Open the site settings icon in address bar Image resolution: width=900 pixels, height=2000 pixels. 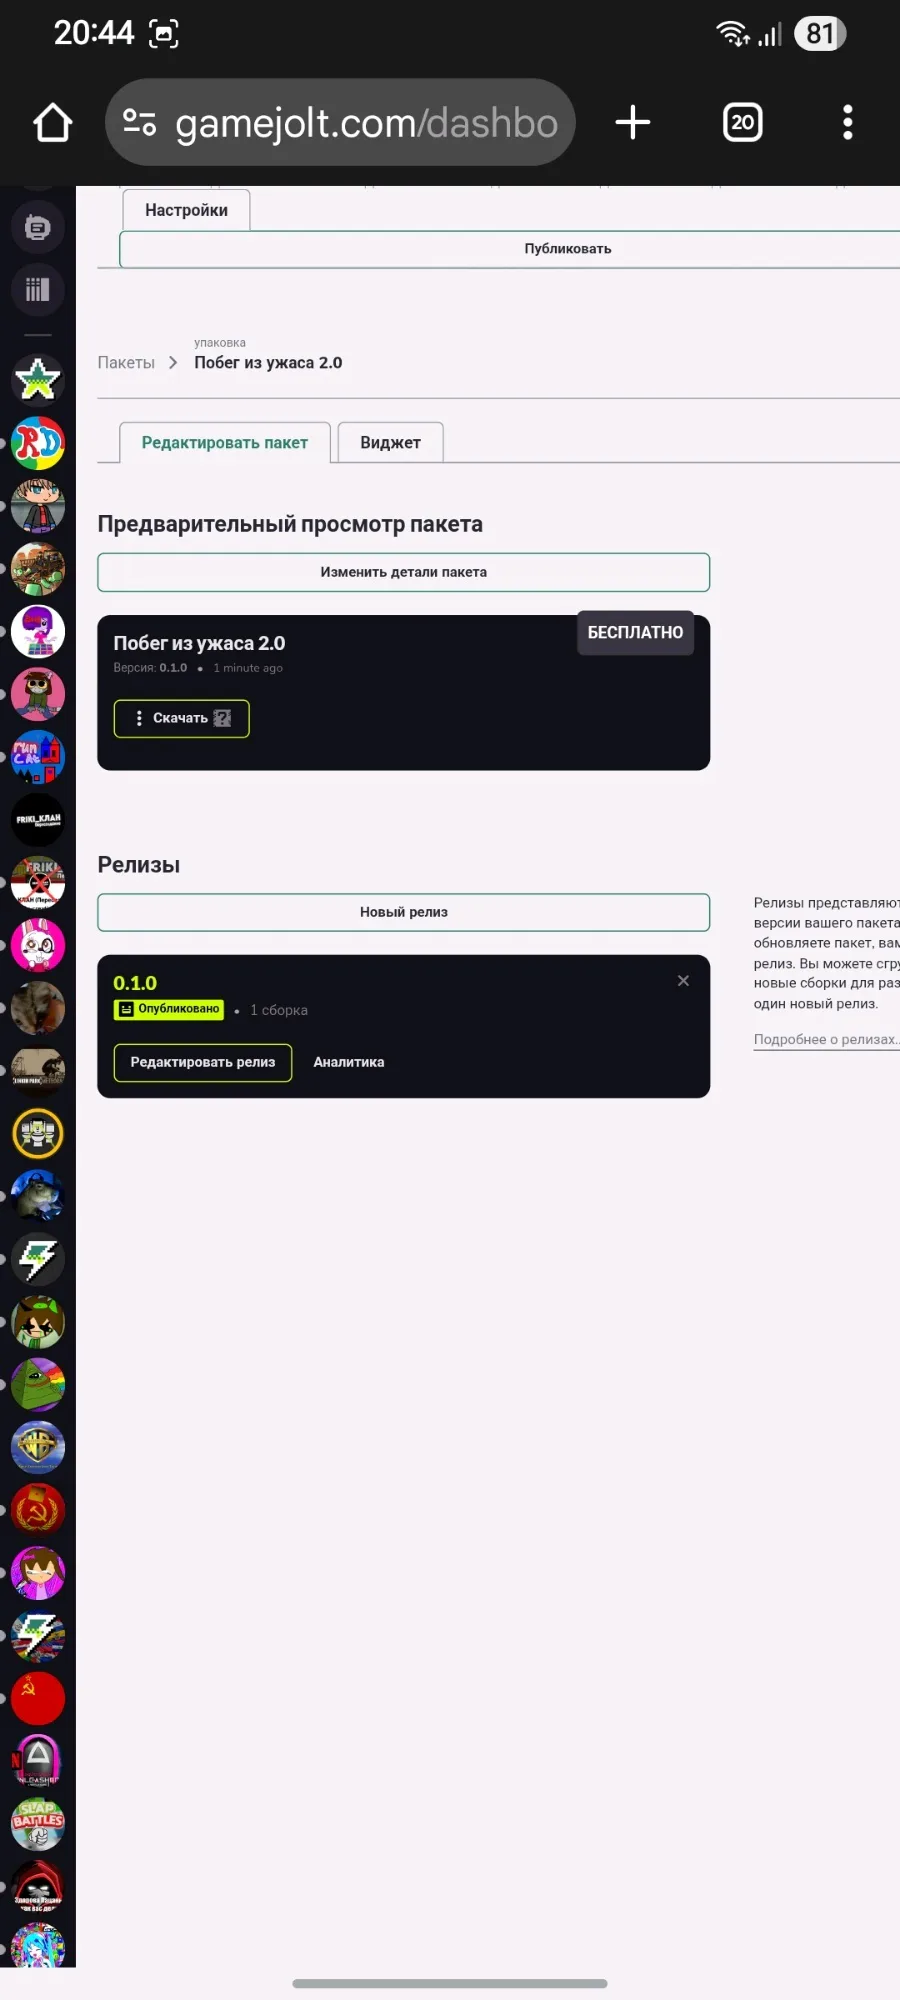click(x=139, y=123)
